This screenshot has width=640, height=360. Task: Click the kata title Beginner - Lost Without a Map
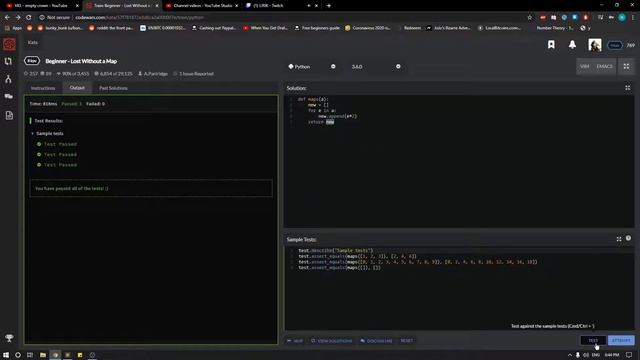point(81,61)
